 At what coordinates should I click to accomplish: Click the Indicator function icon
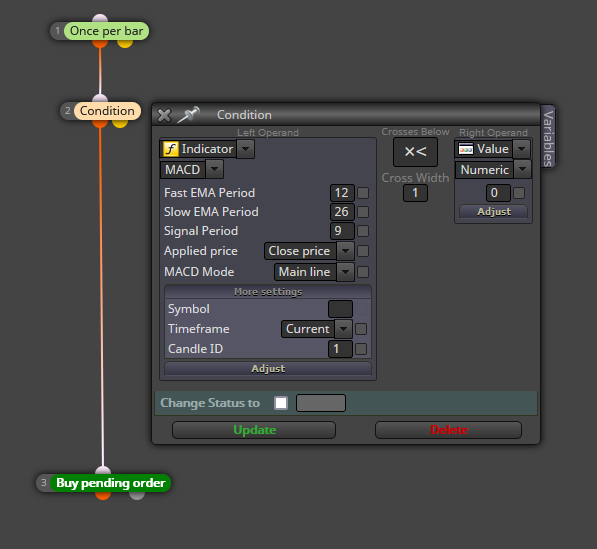[171, 149]
